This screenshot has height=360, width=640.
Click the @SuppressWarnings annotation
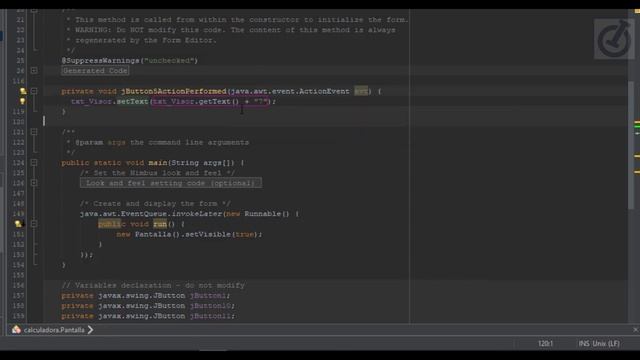point(100,60)
